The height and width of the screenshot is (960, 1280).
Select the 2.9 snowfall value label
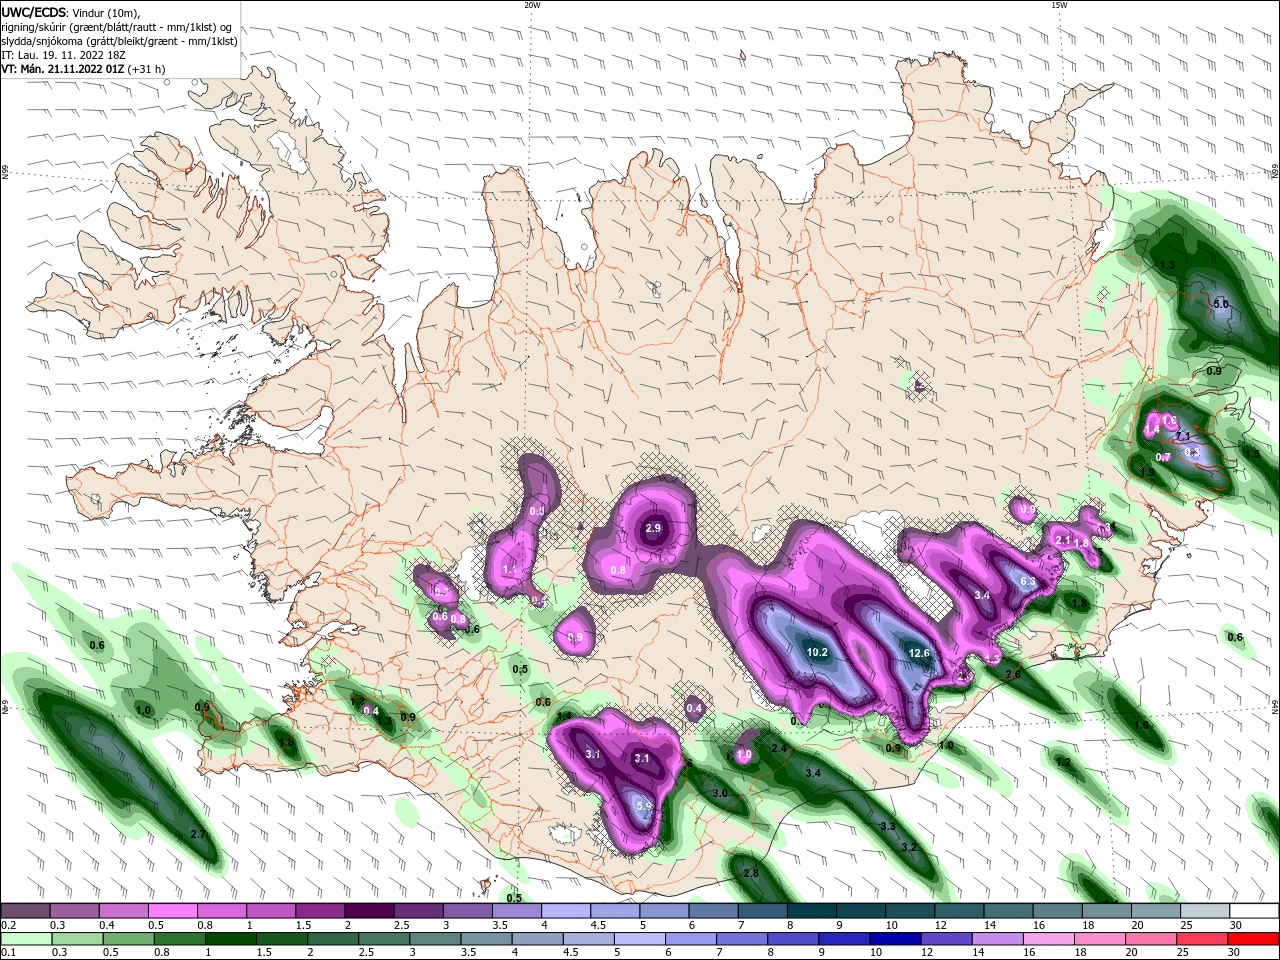point(653,528)
